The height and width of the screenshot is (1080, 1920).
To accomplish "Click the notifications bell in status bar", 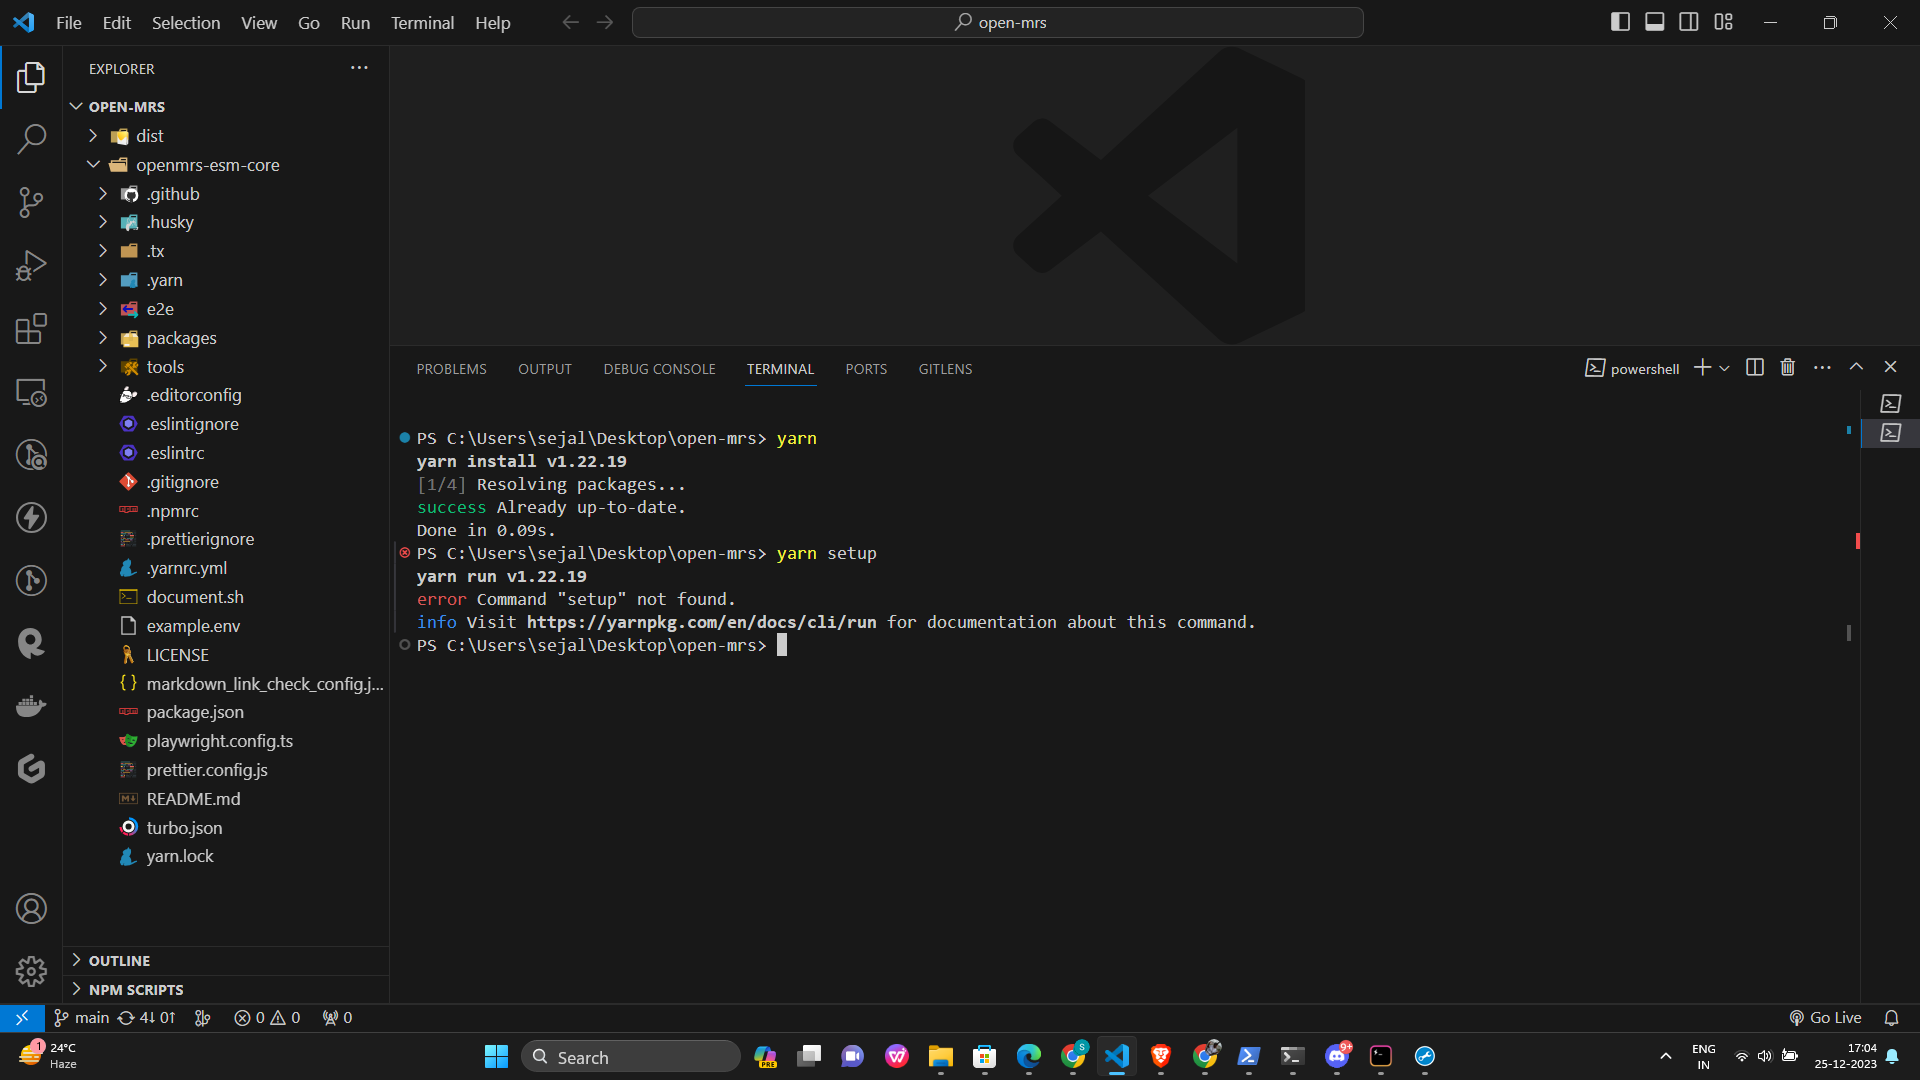I will (x=1891, y=1018).
